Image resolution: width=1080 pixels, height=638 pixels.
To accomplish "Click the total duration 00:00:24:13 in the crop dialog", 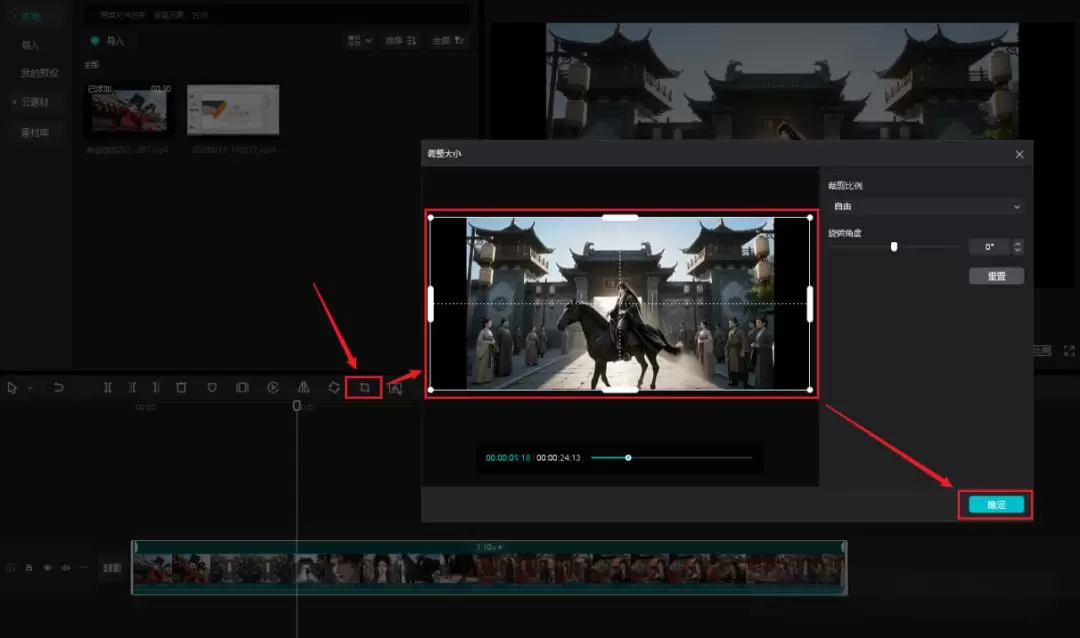I will click(x=559, y=457).
